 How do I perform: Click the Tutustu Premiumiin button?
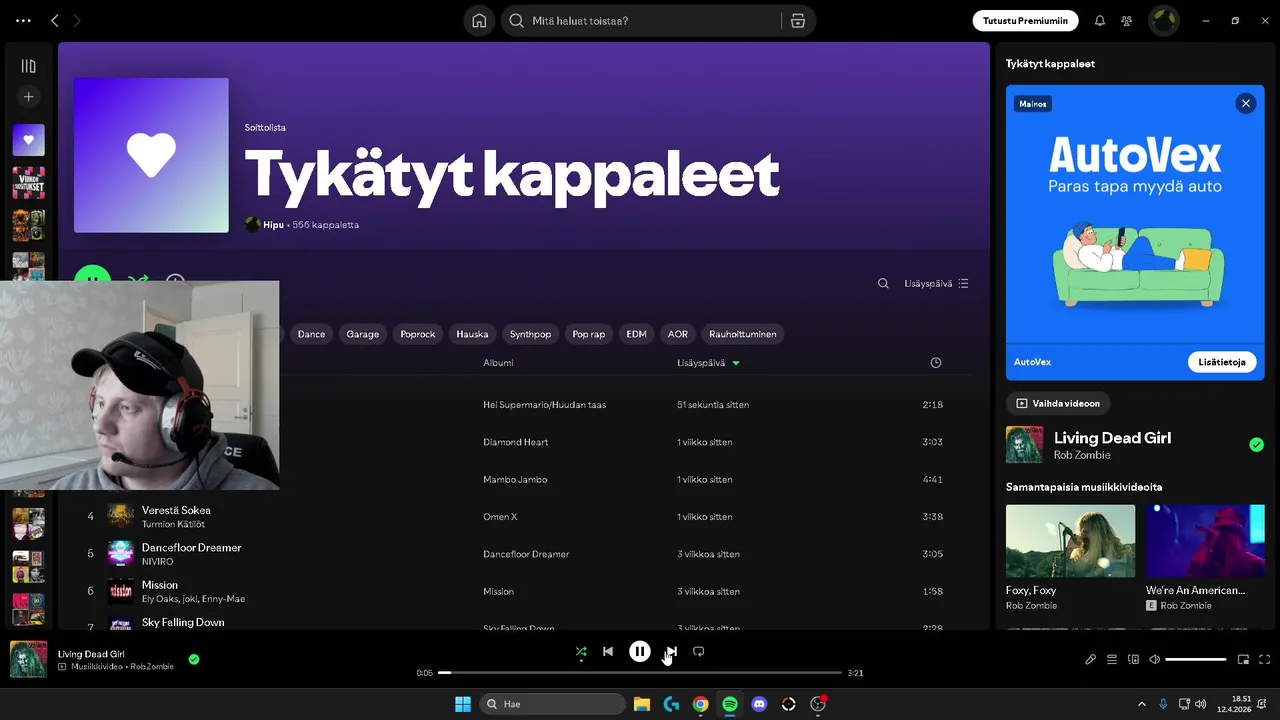1025,20
